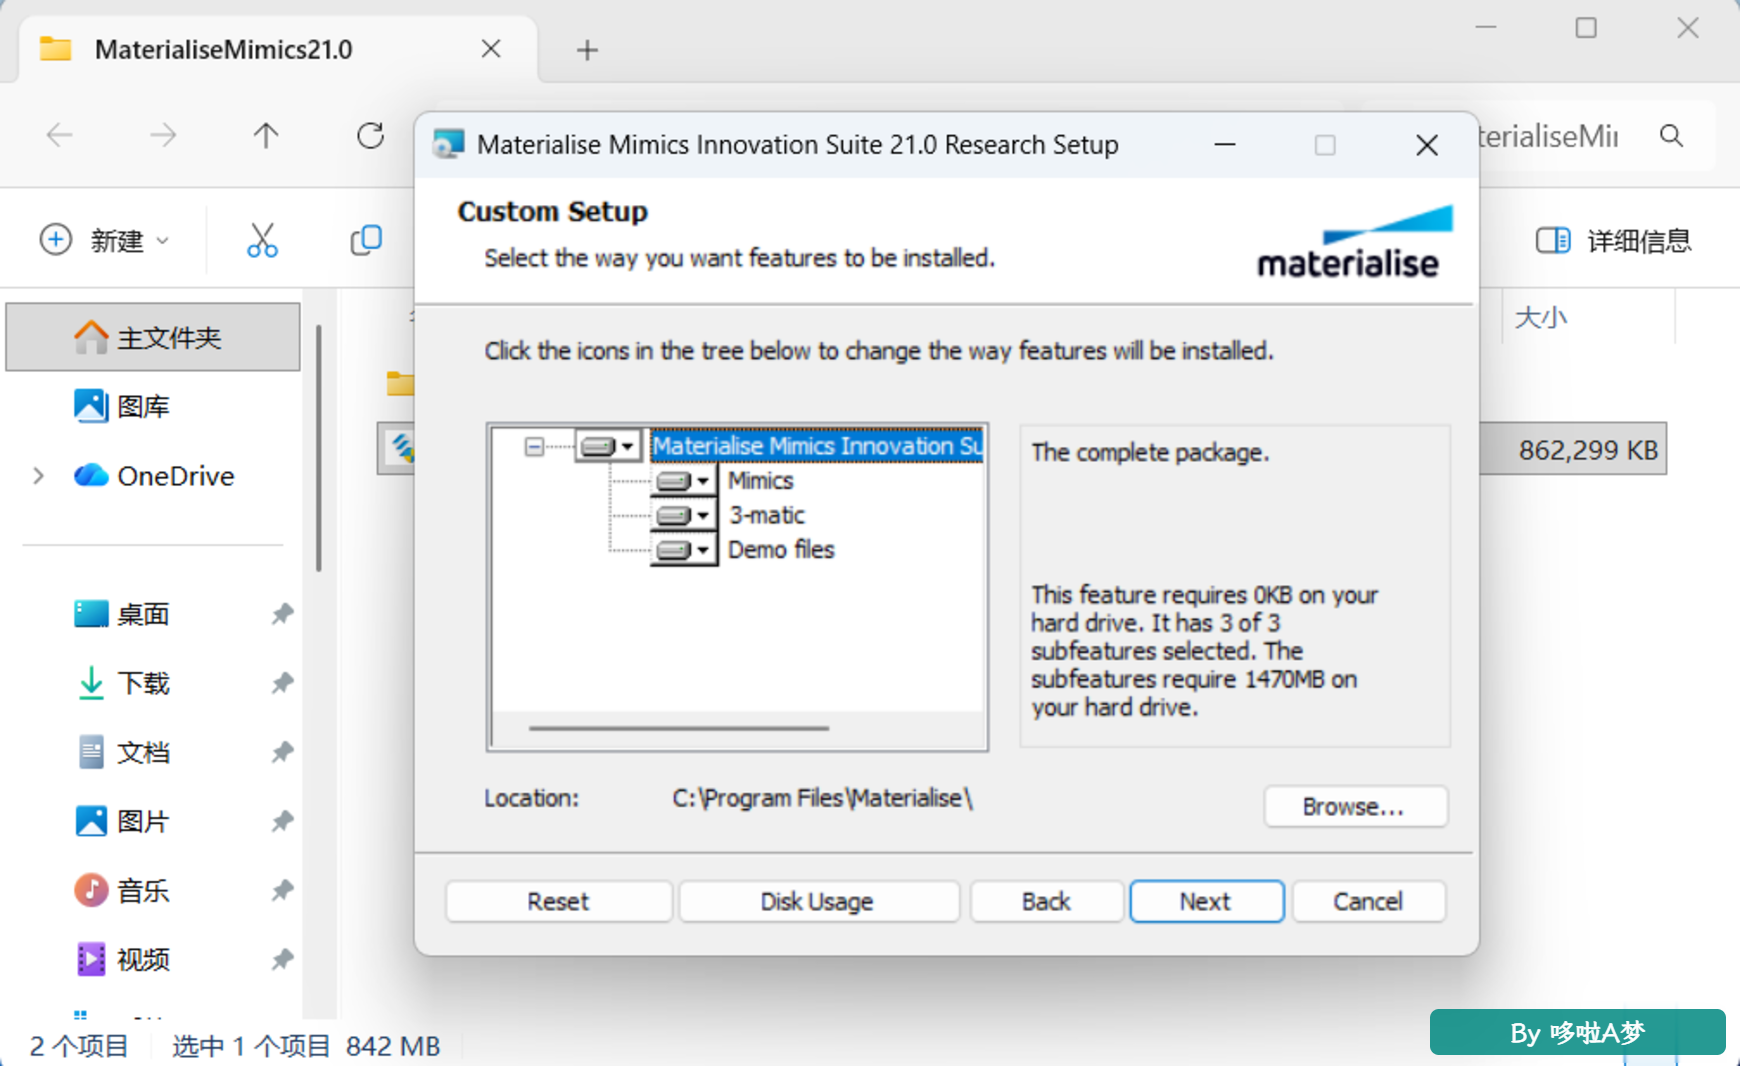
Task: Go back in File Explorer
Action: pos(60,135)
